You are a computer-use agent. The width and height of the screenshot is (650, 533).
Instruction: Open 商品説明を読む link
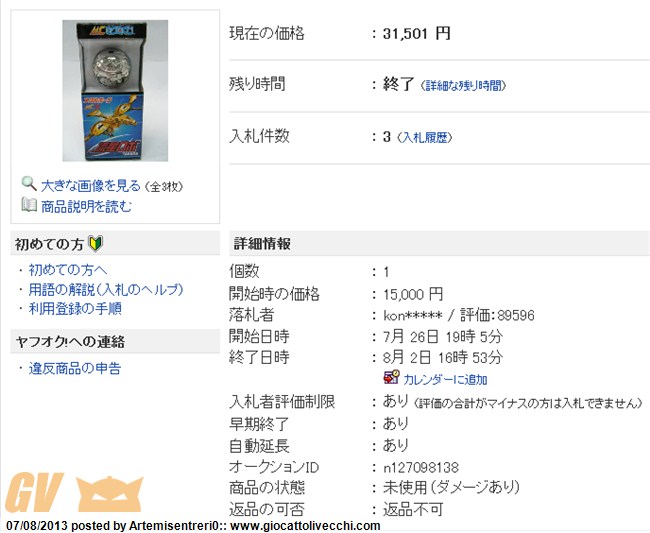click(86, 206)
